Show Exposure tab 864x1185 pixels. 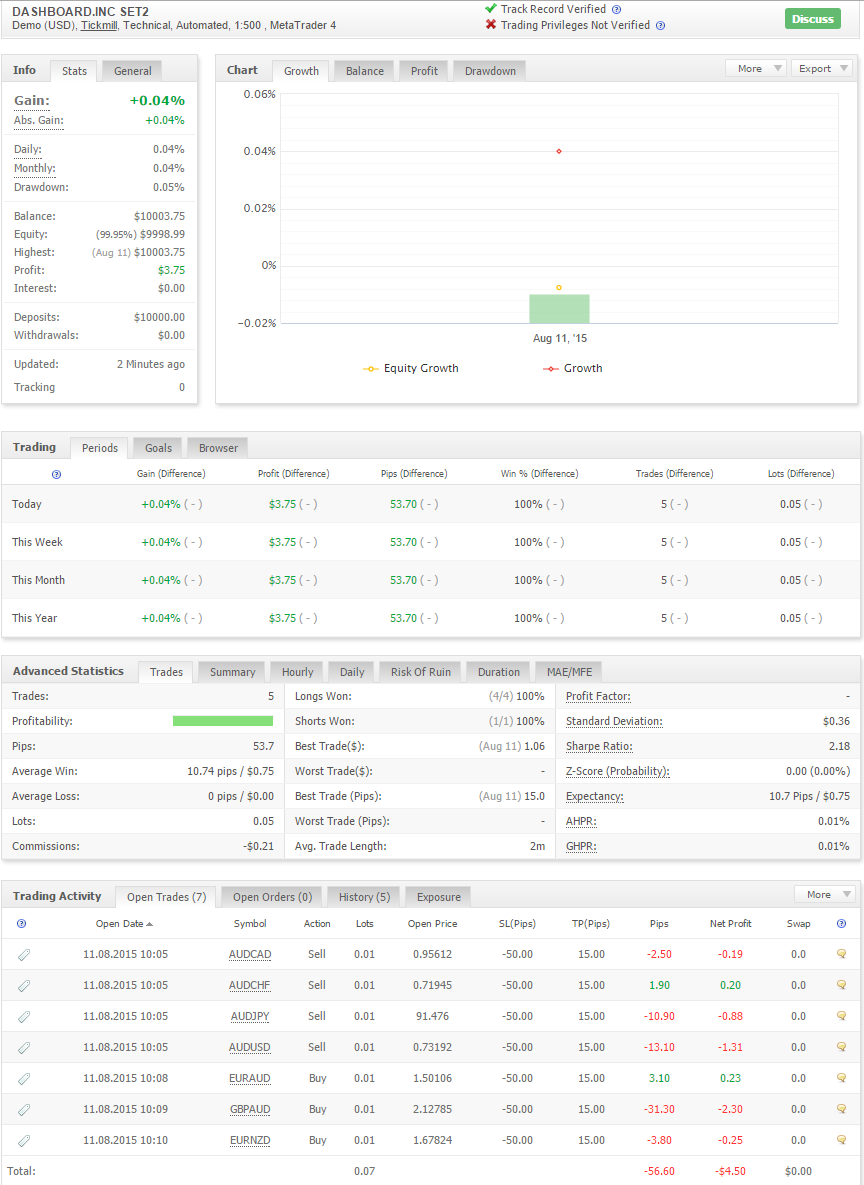(438, 897)
